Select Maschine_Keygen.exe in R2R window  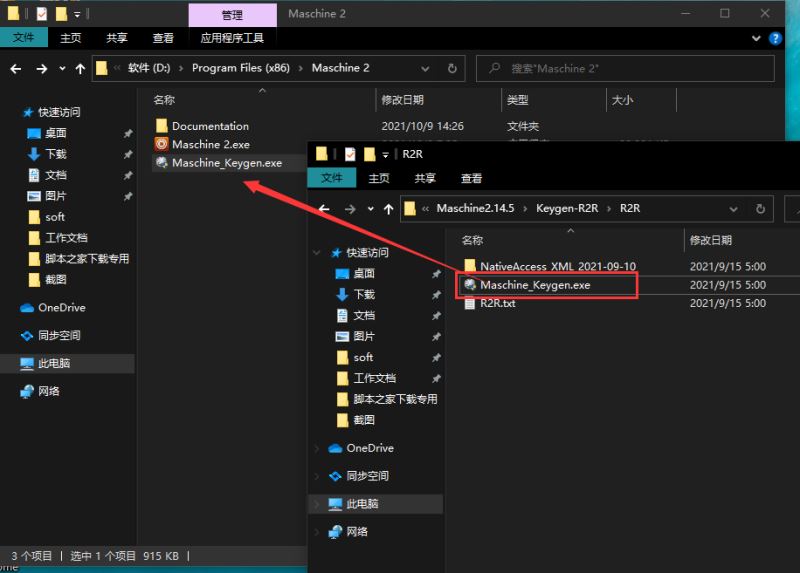(535, 285)
